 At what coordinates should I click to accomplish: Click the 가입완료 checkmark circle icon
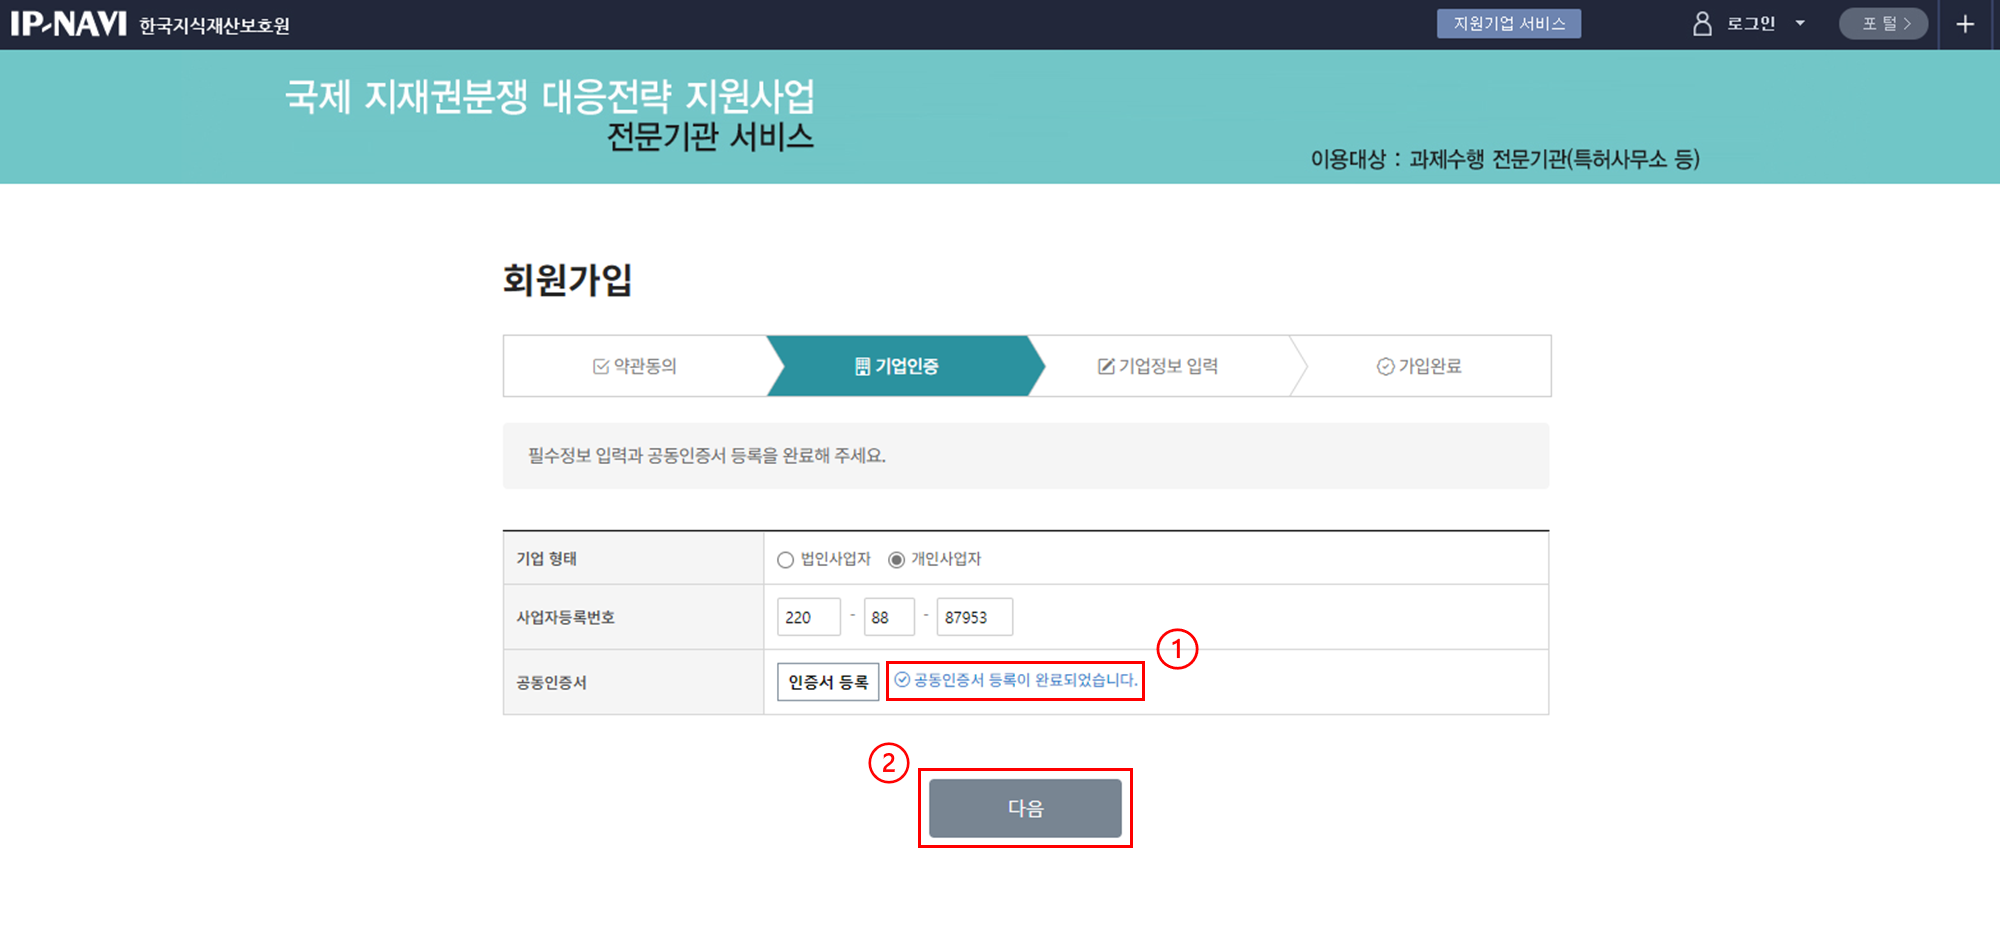click(1385, 367)
